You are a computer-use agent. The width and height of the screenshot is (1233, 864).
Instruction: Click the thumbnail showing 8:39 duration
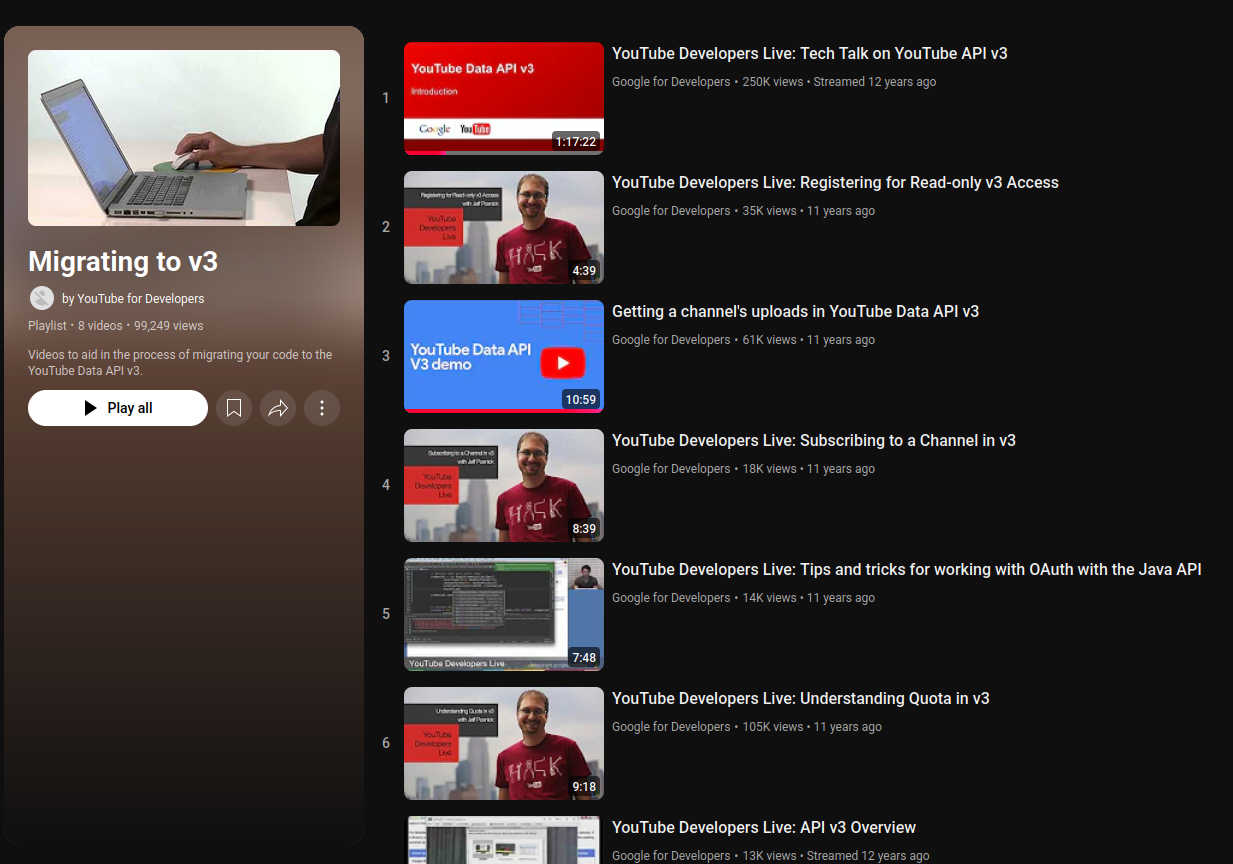504,485
